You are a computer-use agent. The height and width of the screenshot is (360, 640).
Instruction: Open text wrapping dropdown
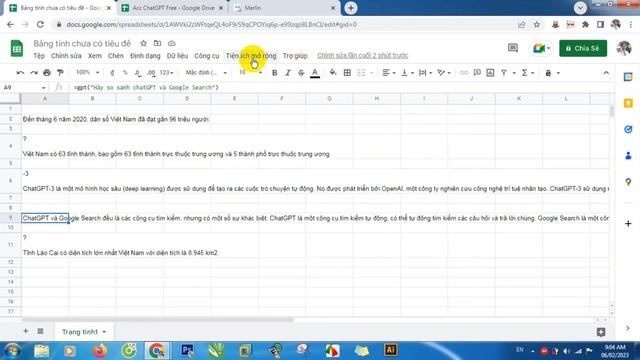pyautogui.click(x=426, y=73)
